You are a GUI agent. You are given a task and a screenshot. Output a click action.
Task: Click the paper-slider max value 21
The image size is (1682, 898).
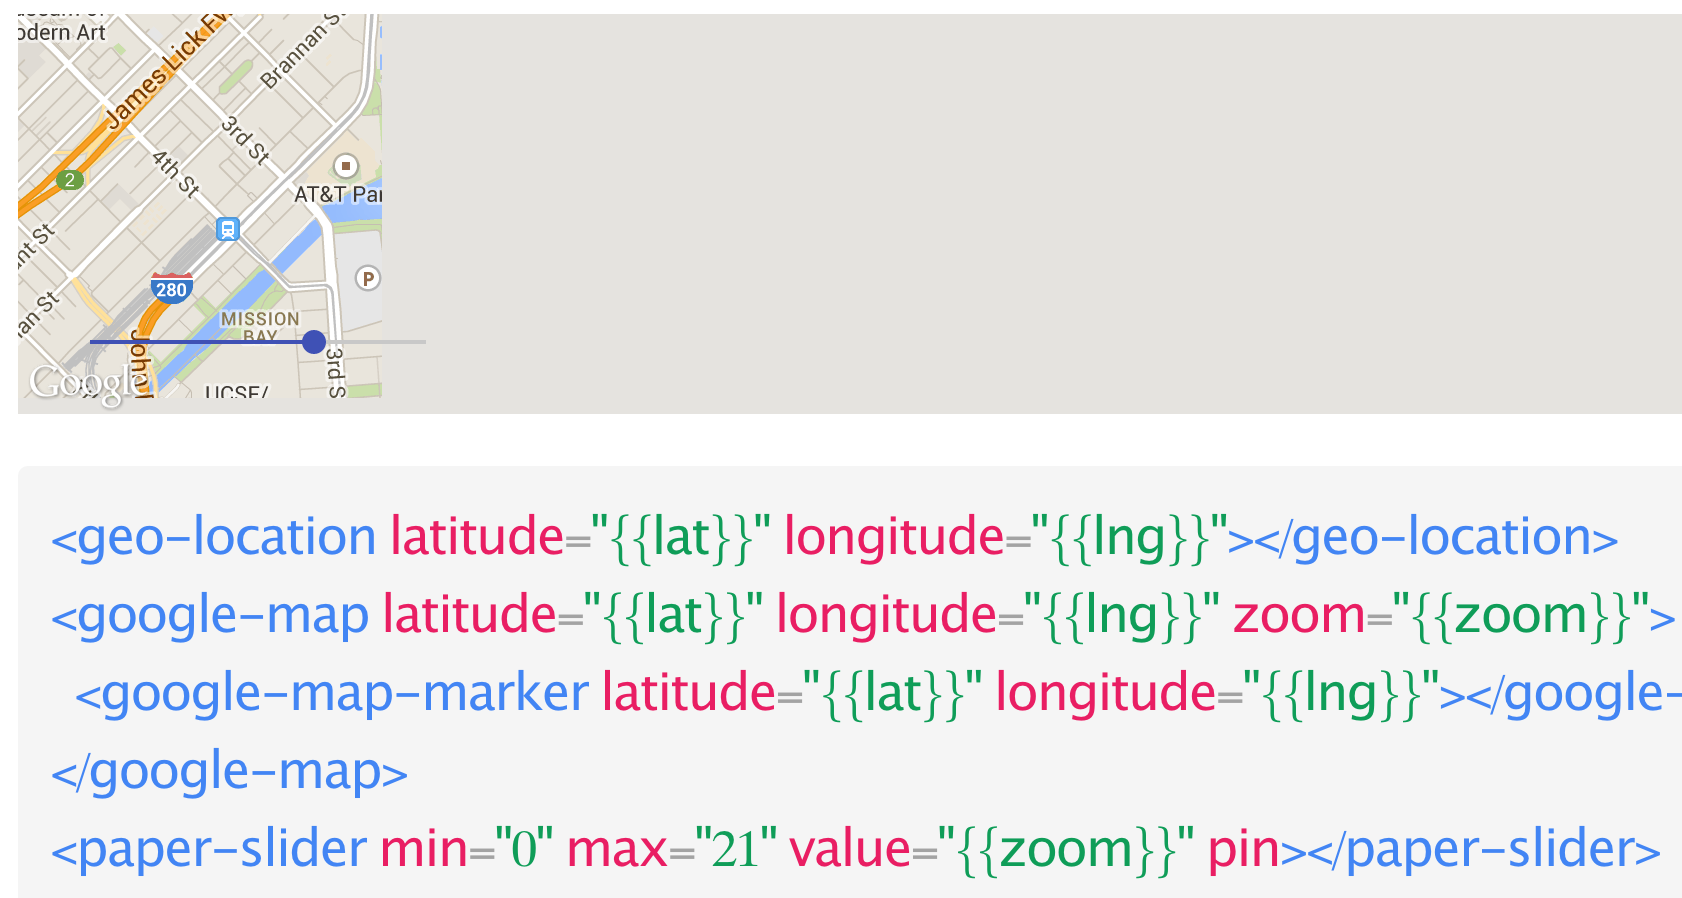[734, 849]
